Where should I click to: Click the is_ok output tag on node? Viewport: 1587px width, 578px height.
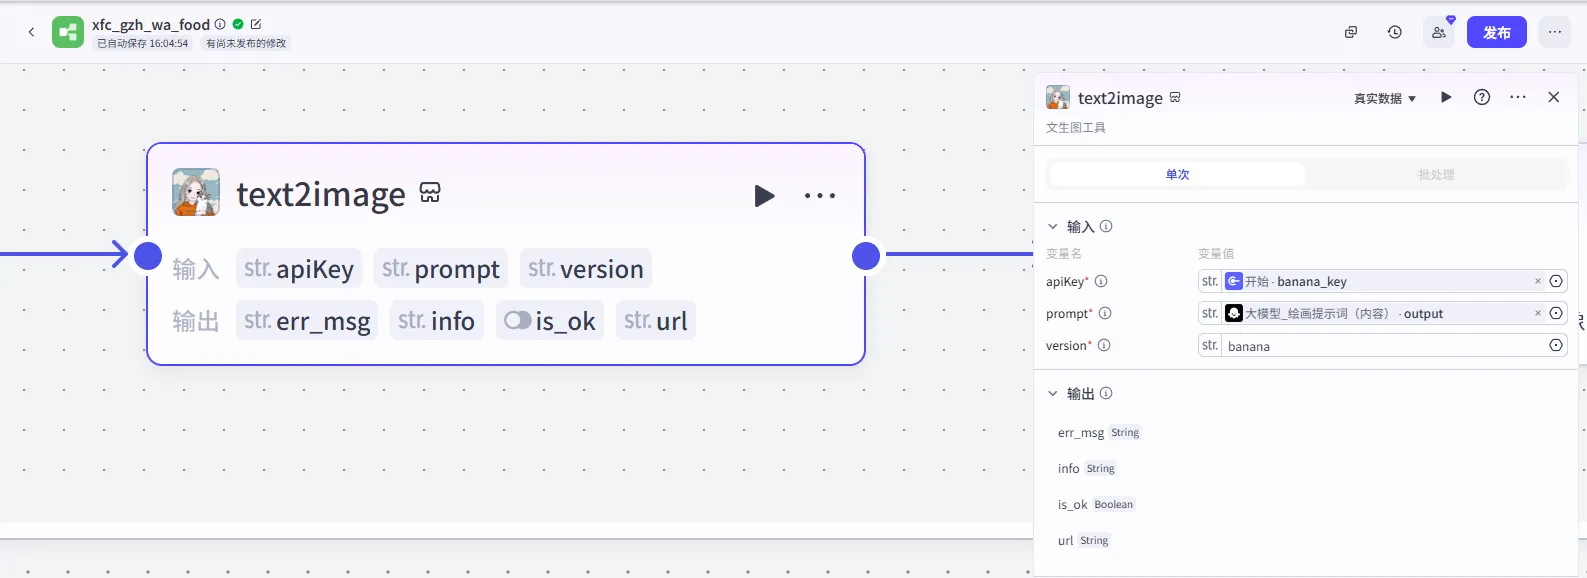(x=550, y=320)
